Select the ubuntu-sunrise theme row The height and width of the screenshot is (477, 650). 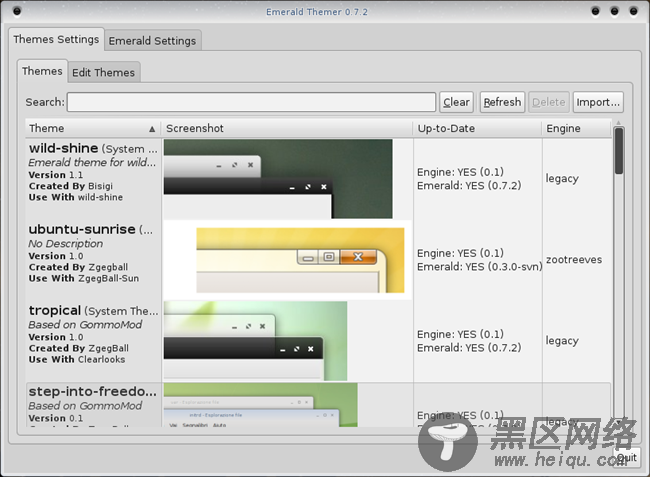(x=318, y=260)
